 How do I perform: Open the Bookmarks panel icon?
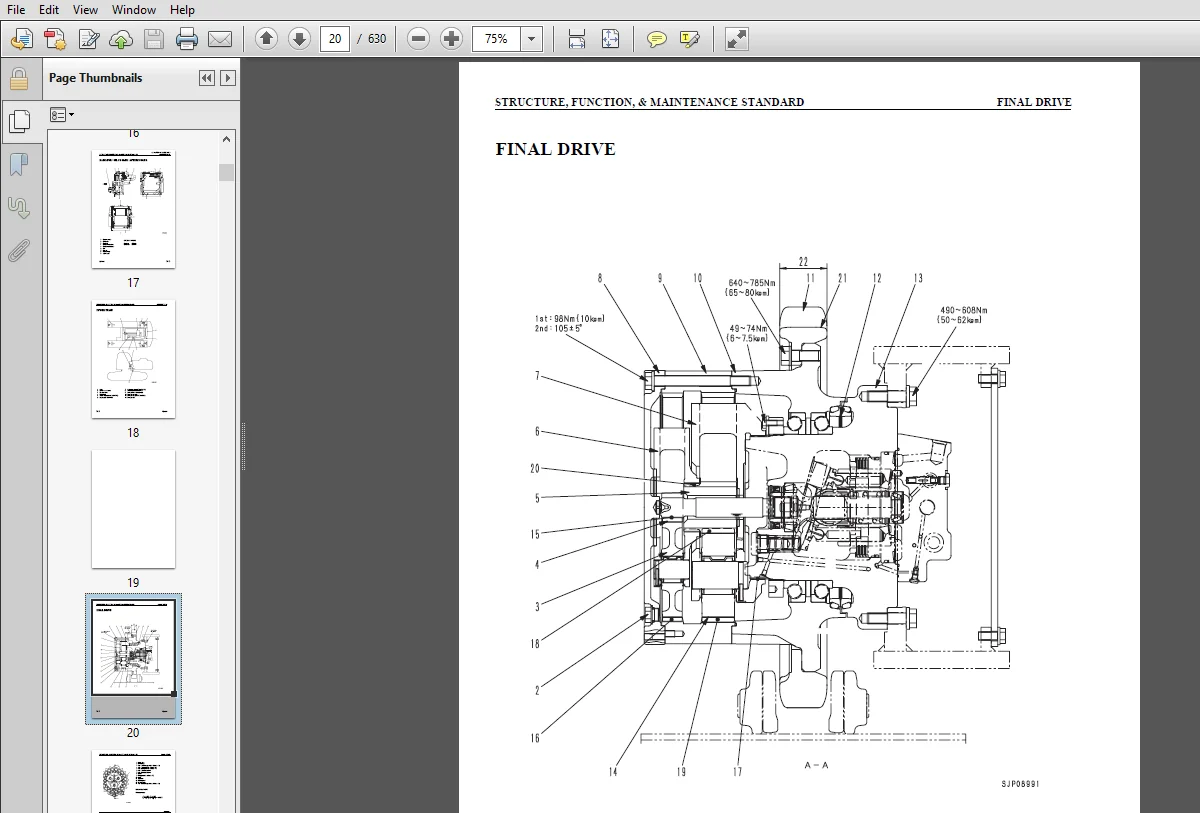point(18,164)
